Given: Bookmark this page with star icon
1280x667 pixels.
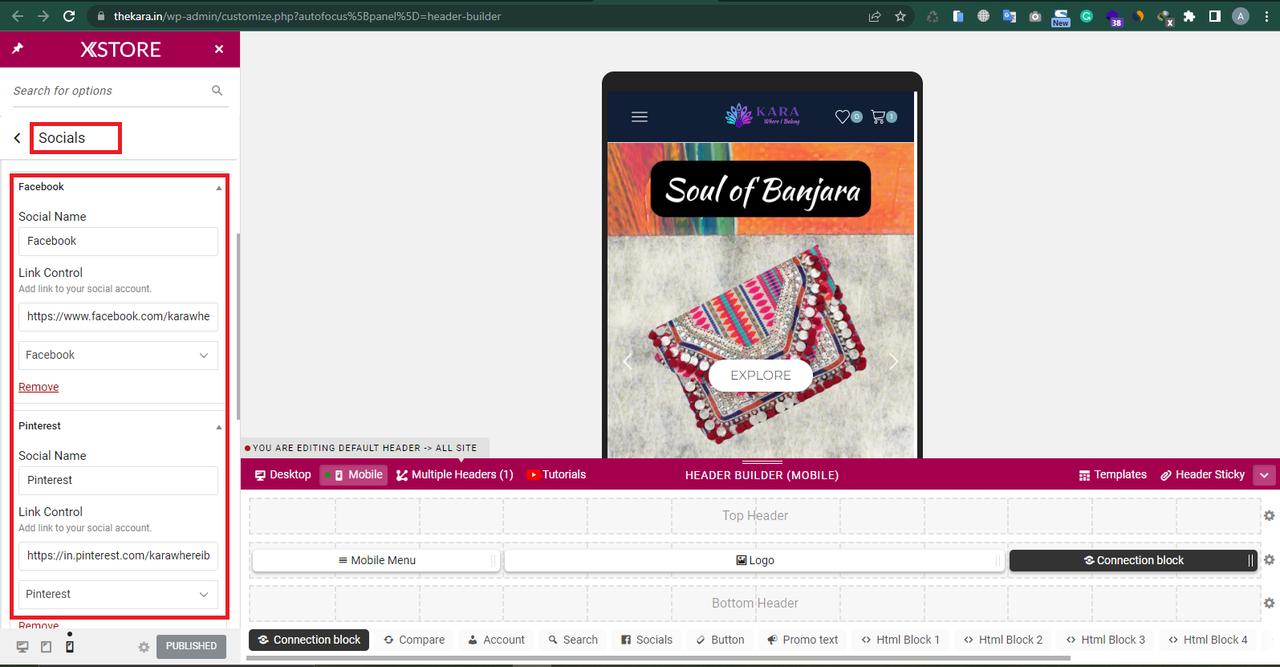Looking at the screenshot, I should [900, 16].
